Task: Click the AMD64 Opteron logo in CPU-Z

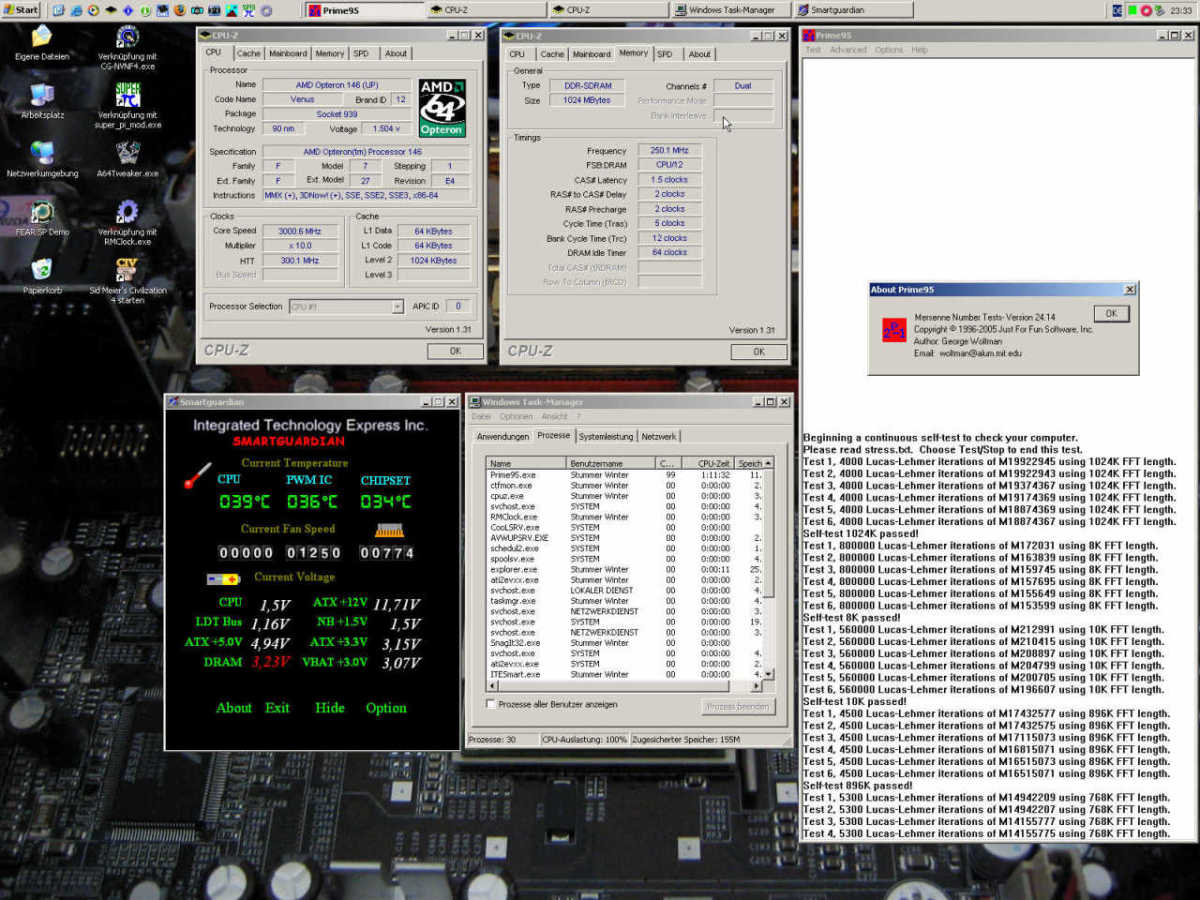Action: 442,107
